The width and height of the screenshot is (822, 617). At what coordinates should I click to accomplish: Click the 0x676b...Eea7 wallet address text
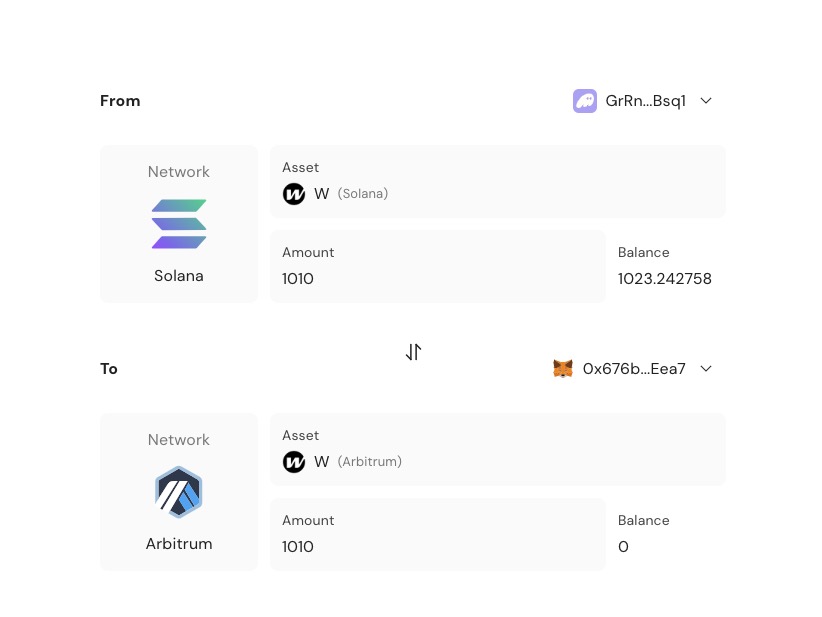[x=634, y=369]
